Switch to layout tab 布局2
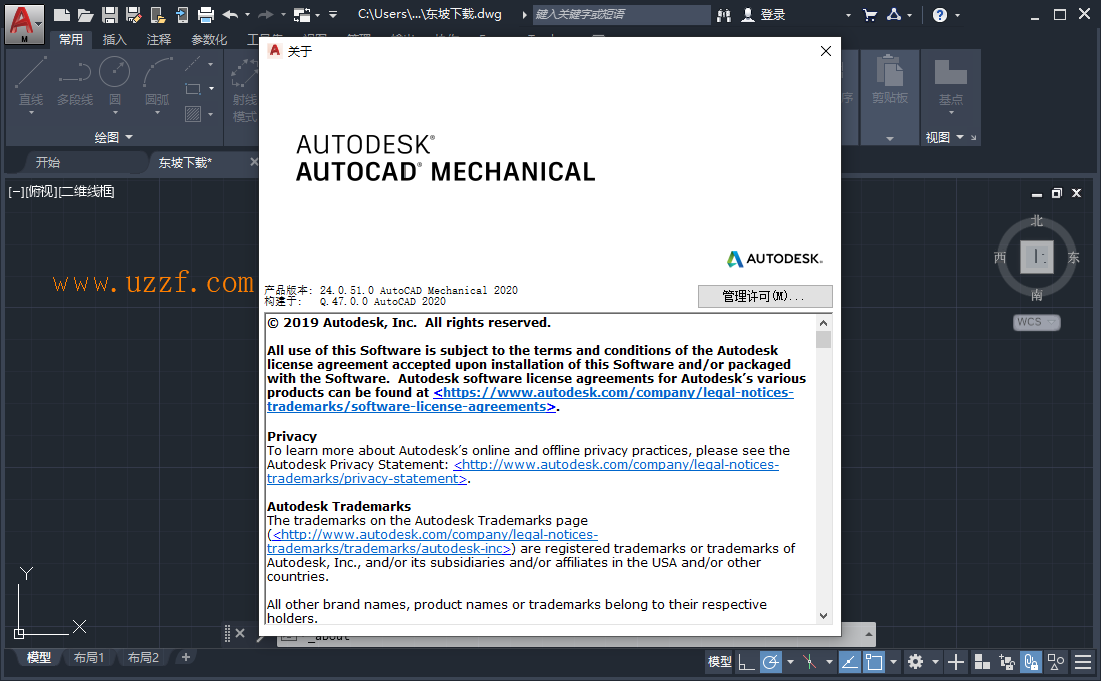 [143, 658]
